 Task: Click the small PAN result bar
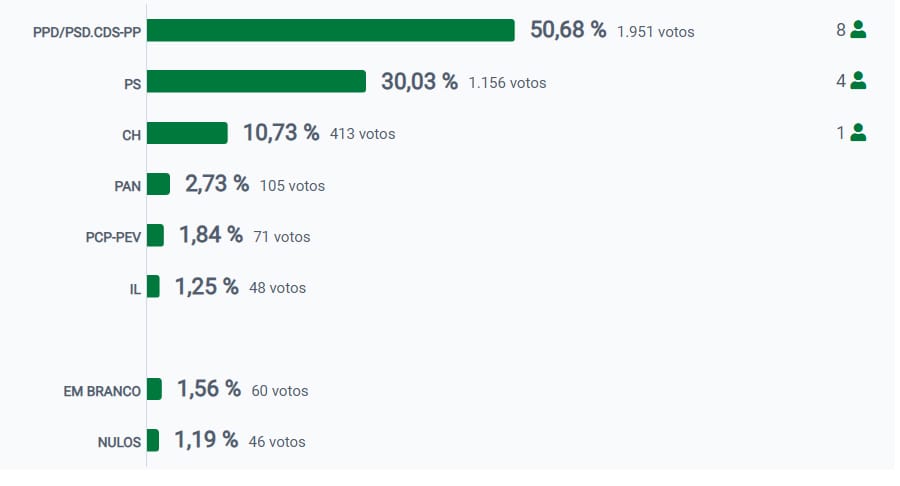(158, 184)
